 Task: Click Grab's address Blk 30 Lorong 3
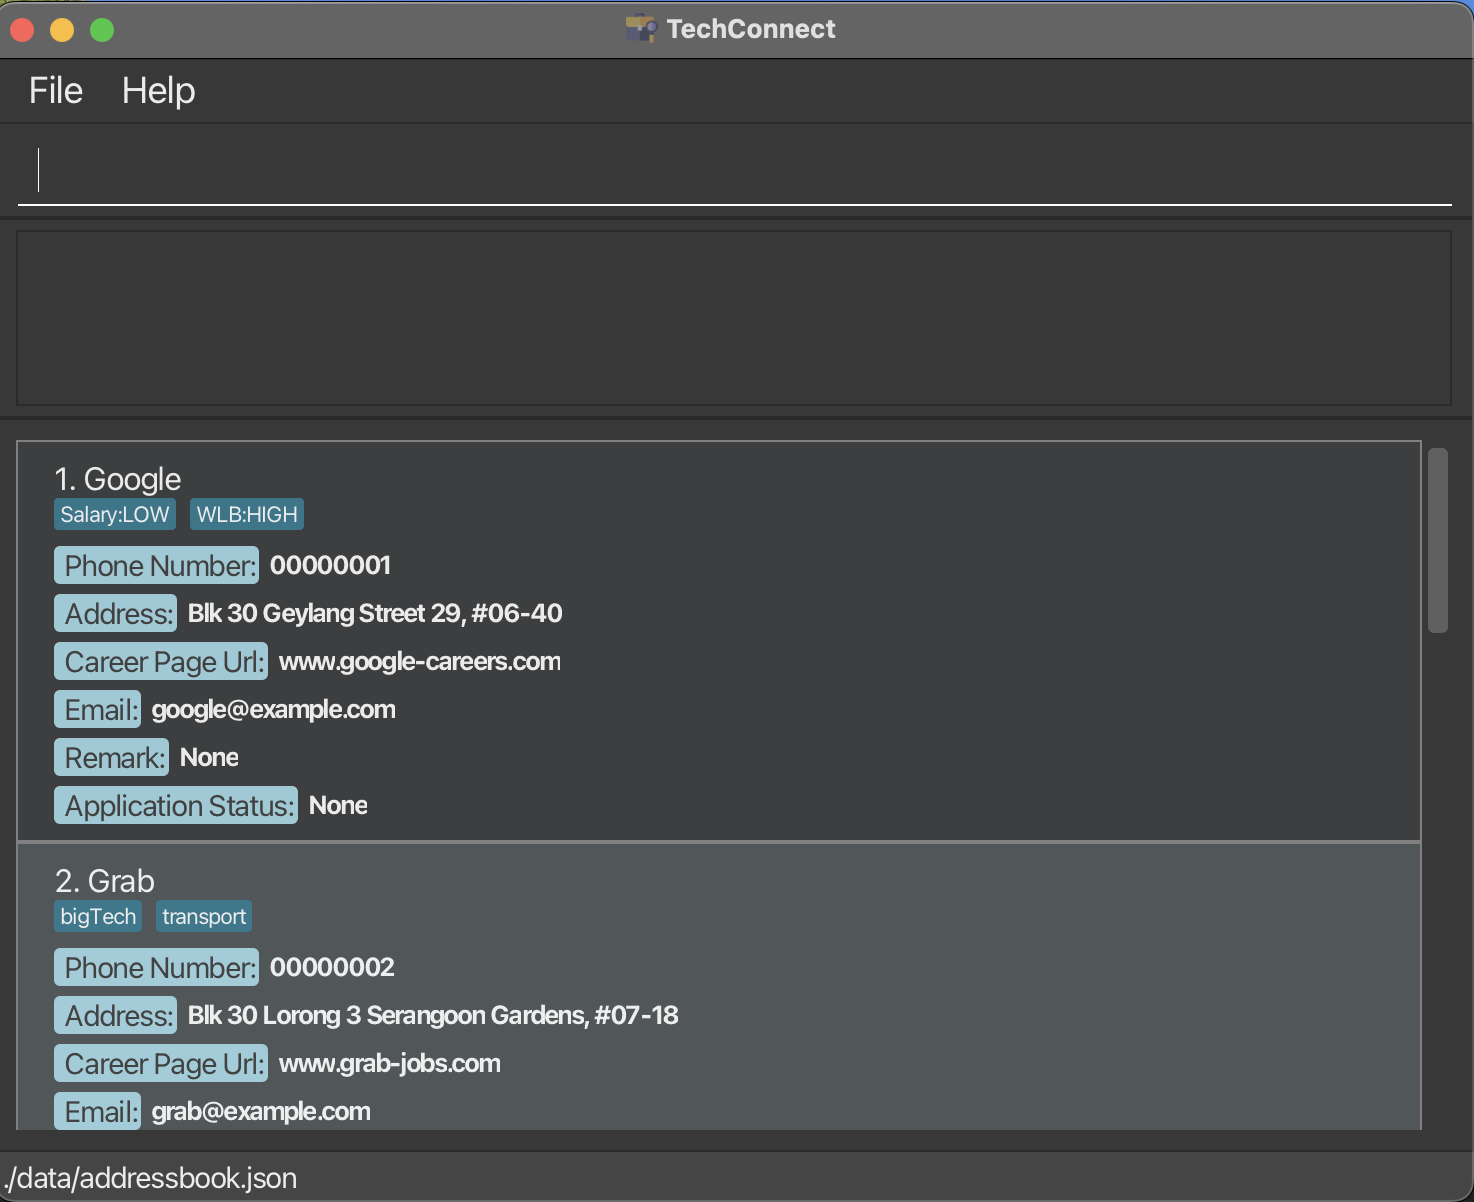click(433, 1015)
